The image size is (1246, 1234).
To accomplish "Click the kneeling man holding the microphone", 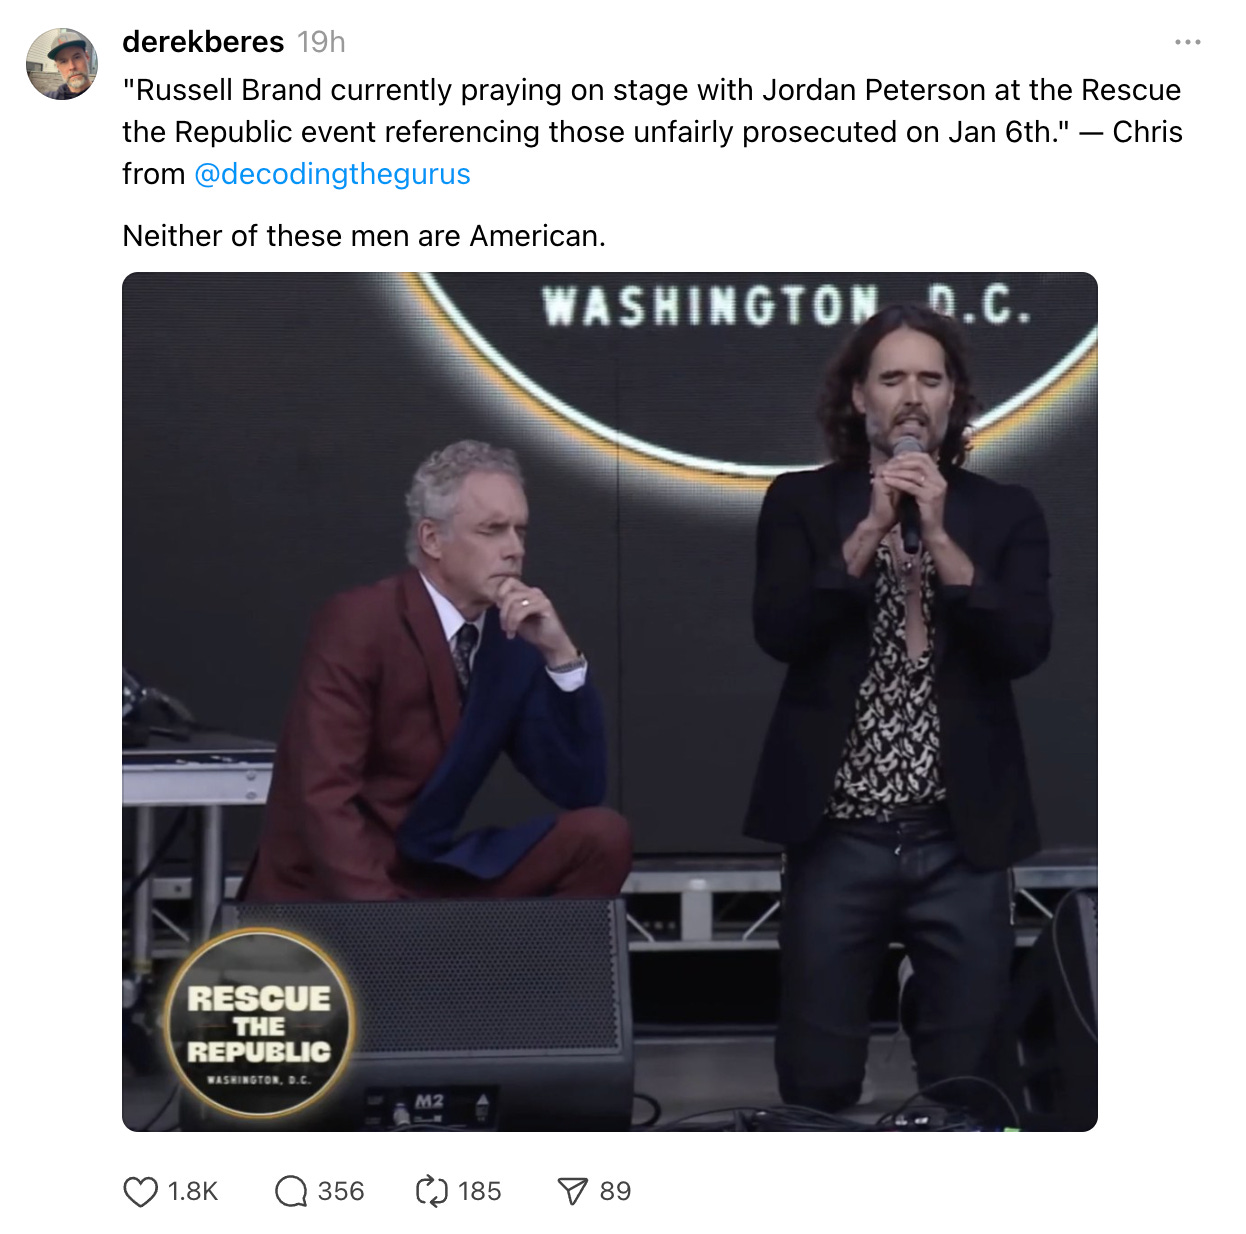I will [x=900, y=700].
